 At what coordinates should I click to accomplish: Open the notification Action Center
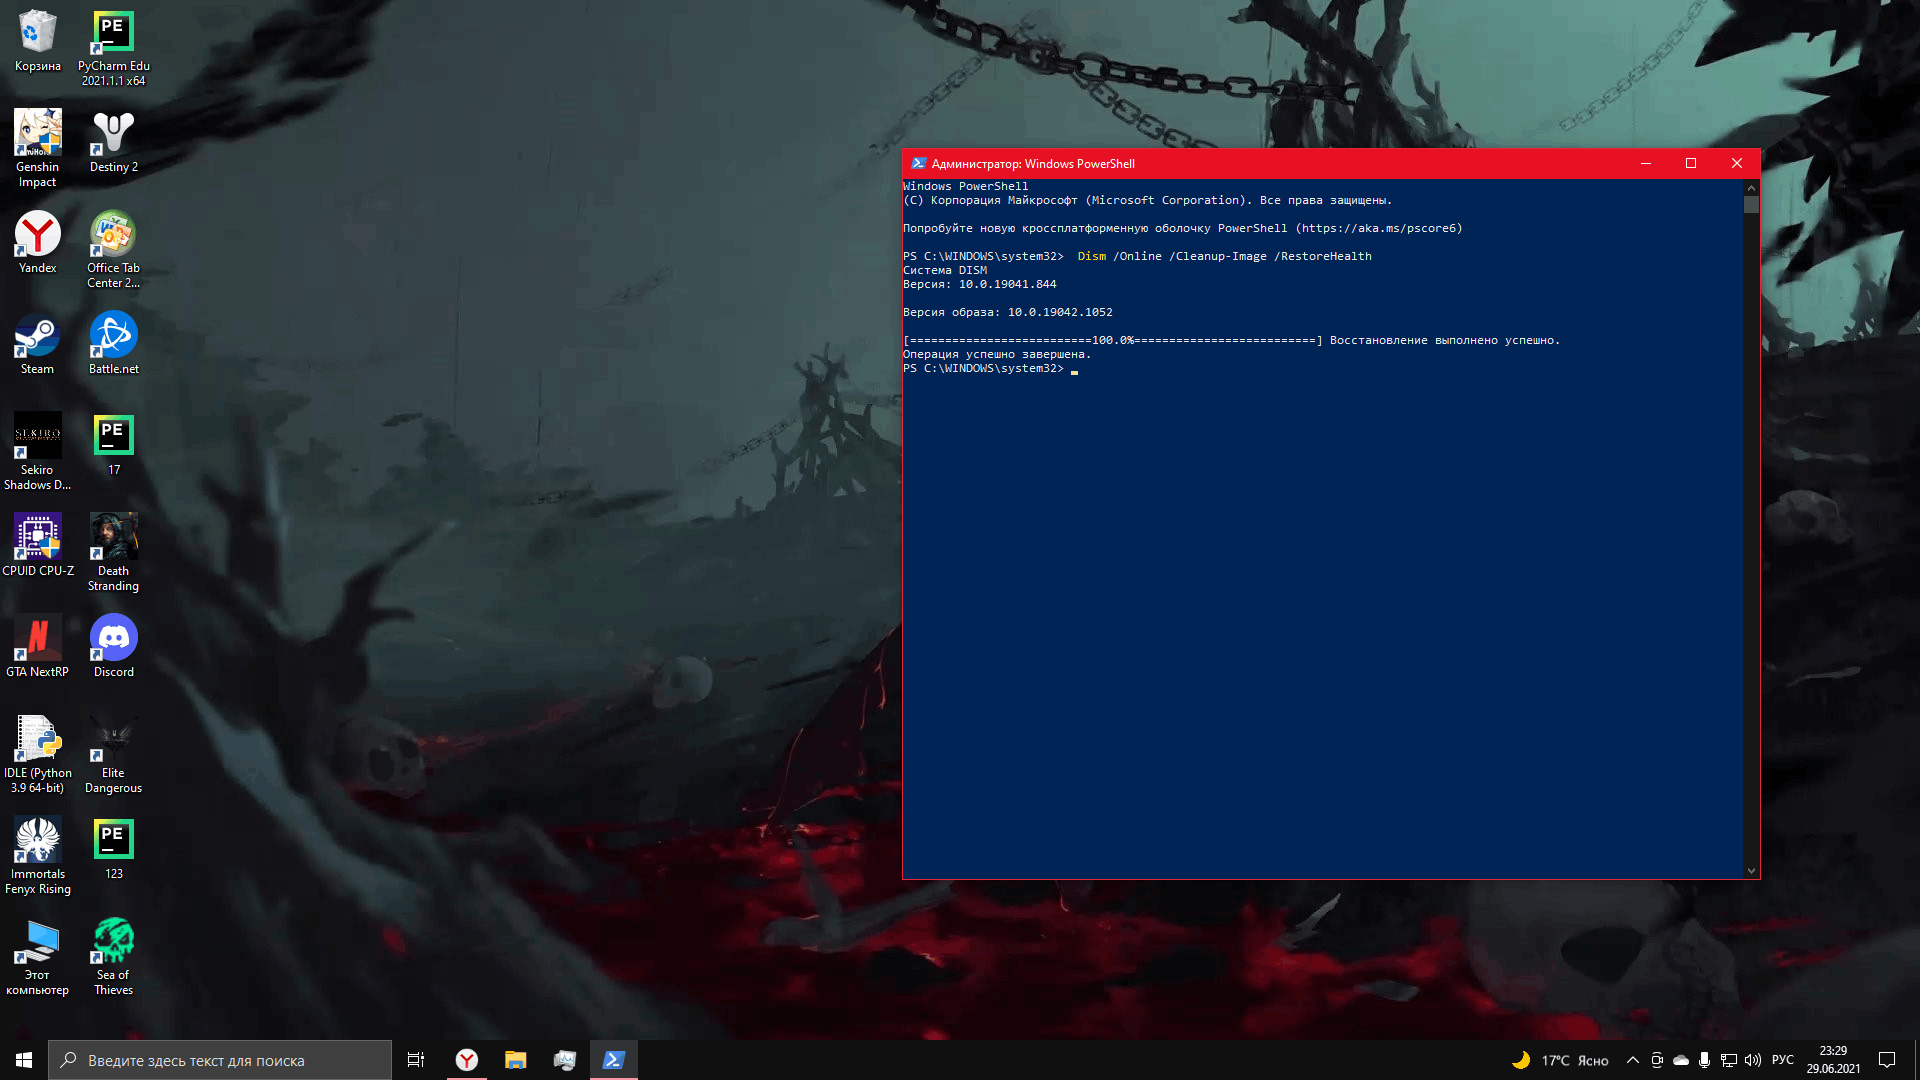[1887, 1060]
